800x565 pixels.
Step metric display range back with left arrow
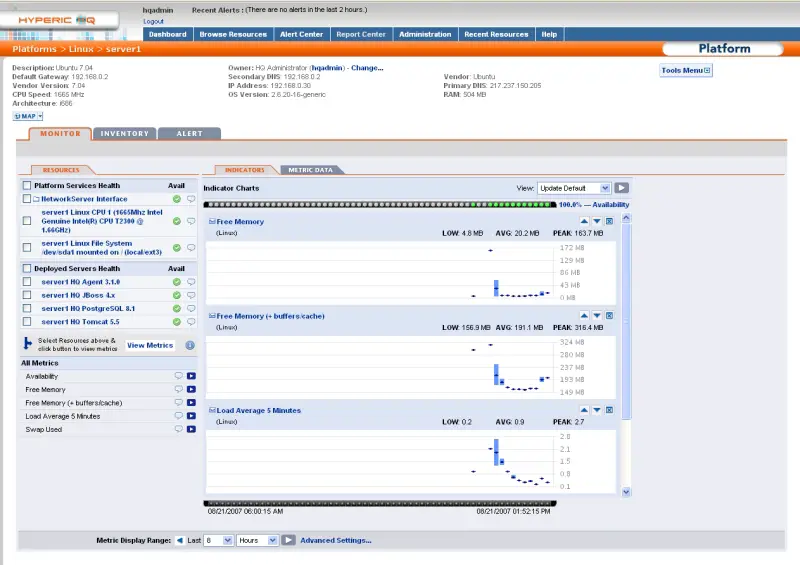180,540
